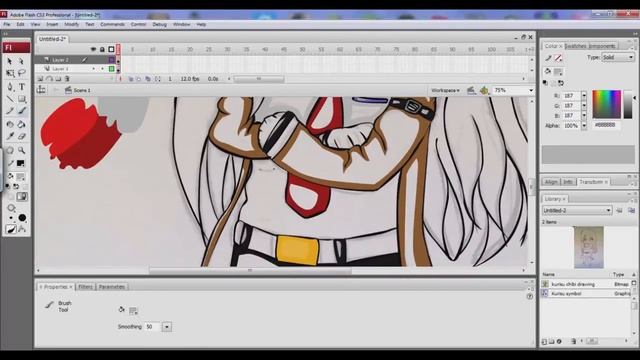Click Insert Layer button under layers
Image resolution: width=640 pixels, height=360 pixels.
point(40,79)
